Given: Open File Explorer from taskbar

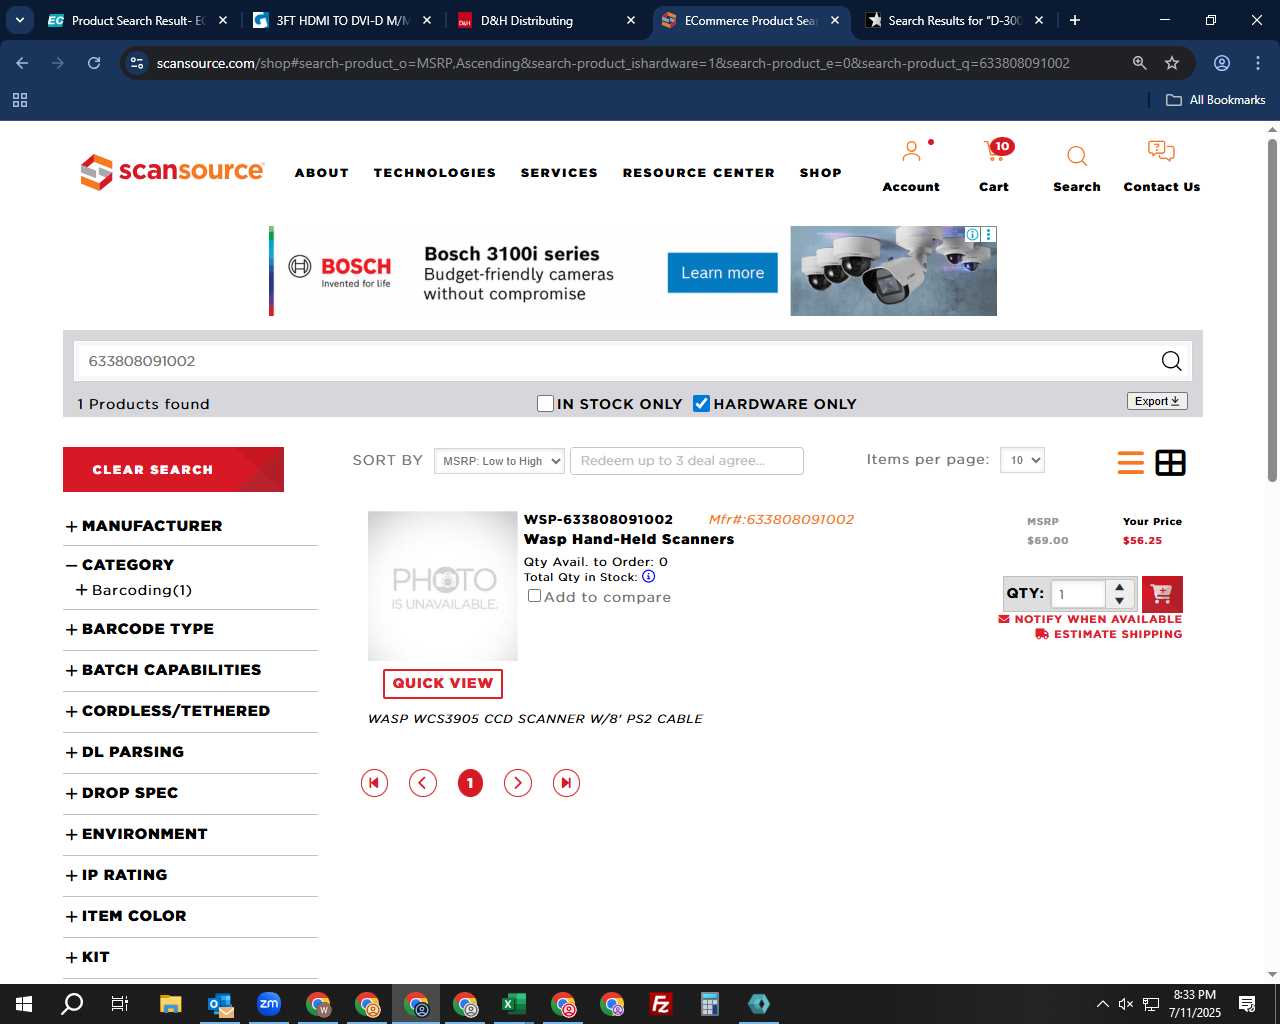Looking at the screenshot, I should coord(170,1004).
